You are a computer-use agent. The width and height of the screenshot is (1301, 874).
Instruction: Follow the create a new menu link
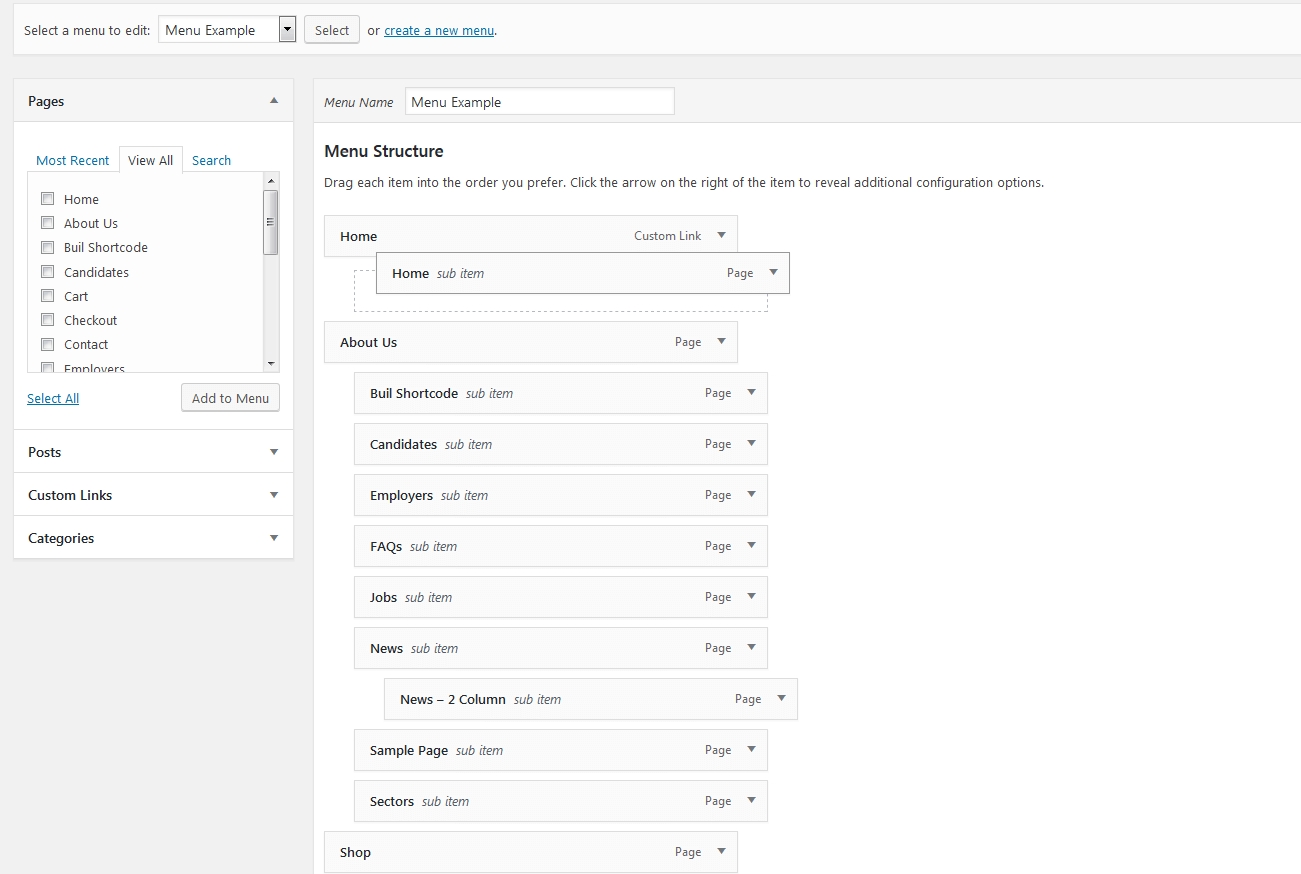pyautogui.click(x=439, y=30)
